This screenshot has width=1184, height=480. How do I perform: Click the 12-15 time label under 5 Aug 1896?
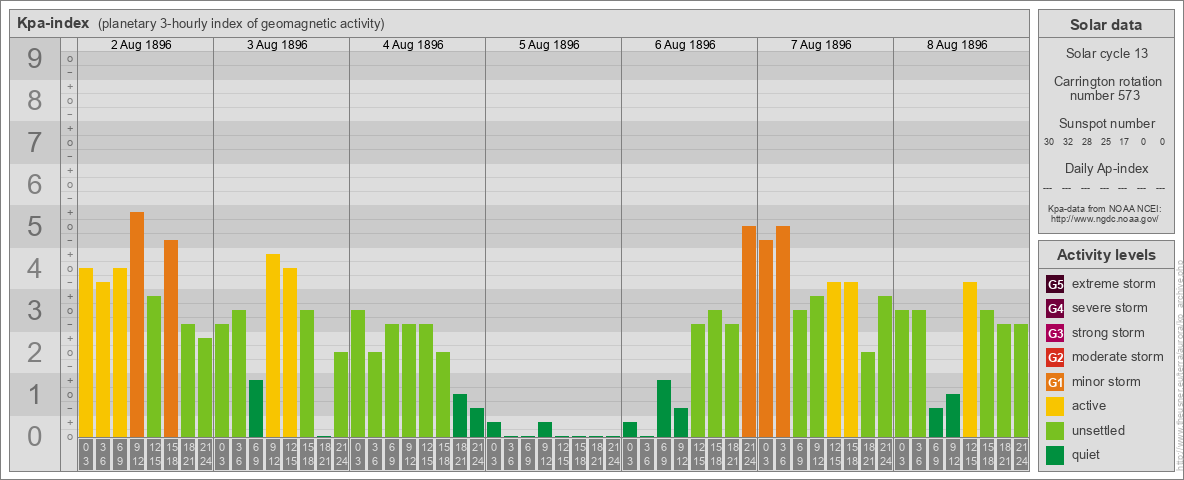[x=562, y=455]
